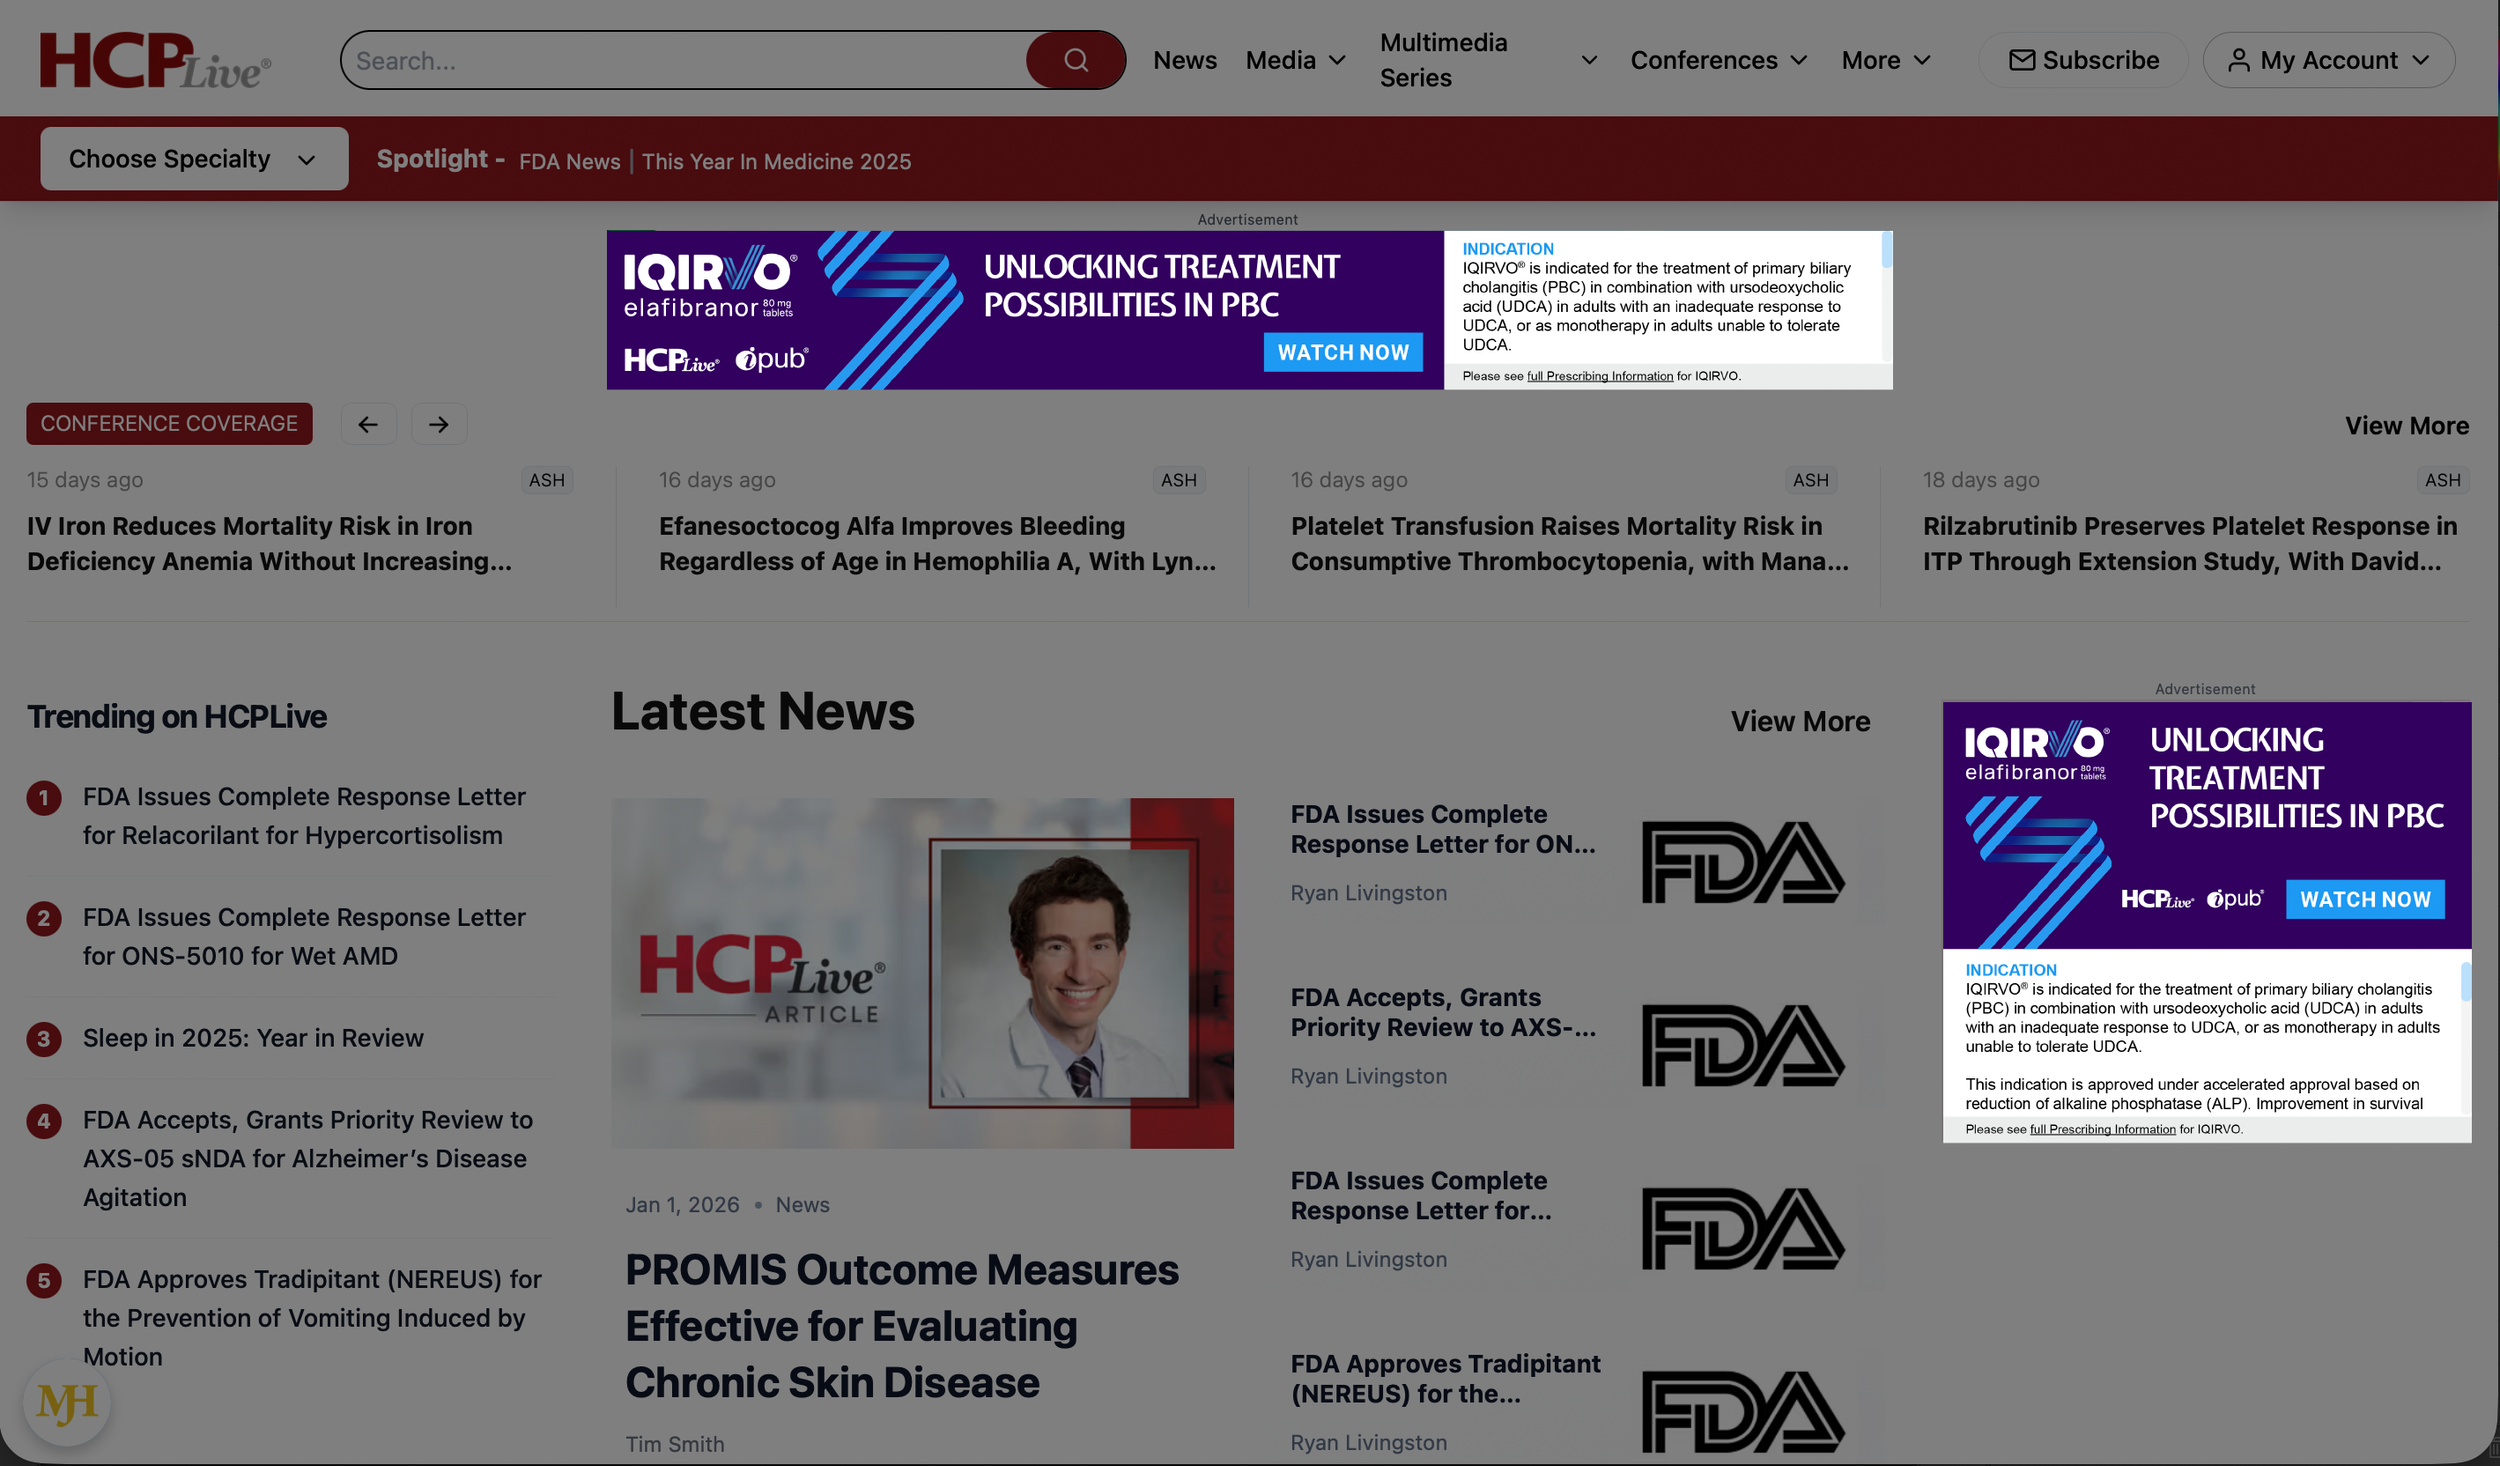Screen dimensions: 2500x1466
Task: Click FDA logo beside ONS complete response article
Action: (1742, 862)
